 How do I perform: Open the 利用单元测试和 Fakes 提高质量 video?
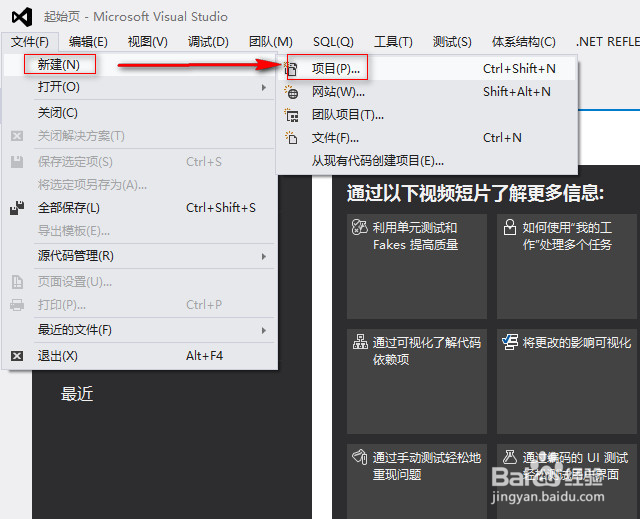pos(417,266)
